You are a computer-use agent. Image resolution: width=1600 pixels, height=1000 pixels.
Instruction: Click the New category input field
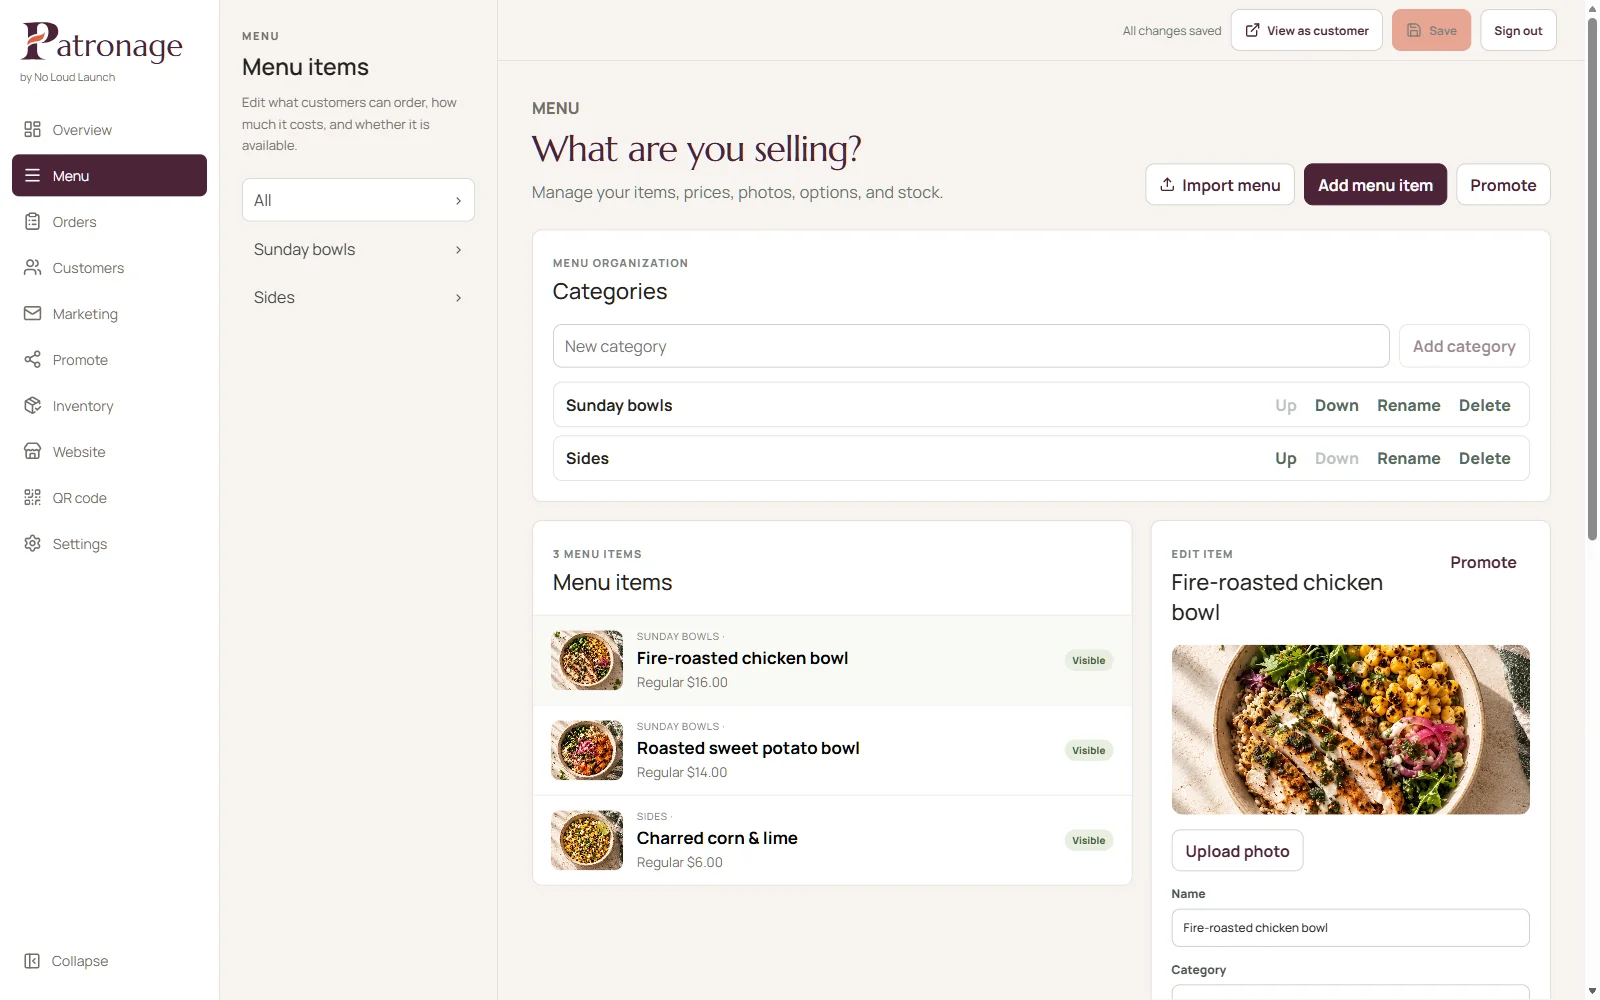[970, 346]
